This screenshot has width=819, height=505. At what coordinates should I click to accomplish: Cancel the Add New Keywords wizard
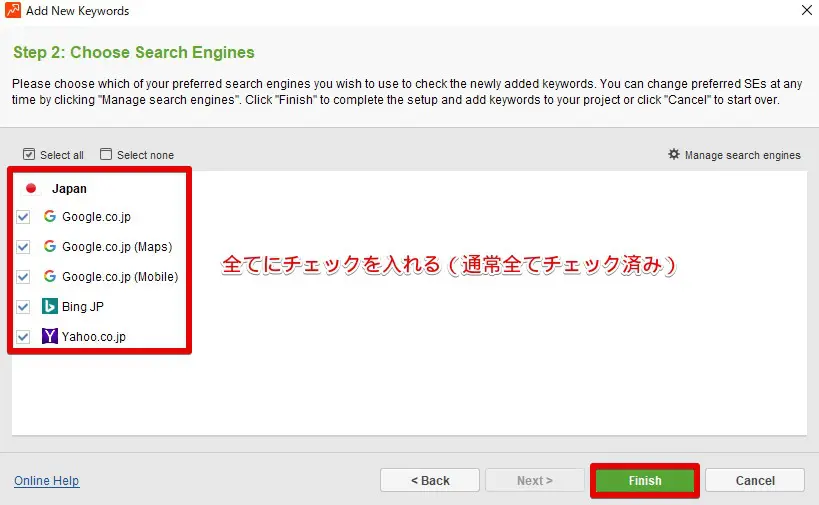tap(755, 480)
